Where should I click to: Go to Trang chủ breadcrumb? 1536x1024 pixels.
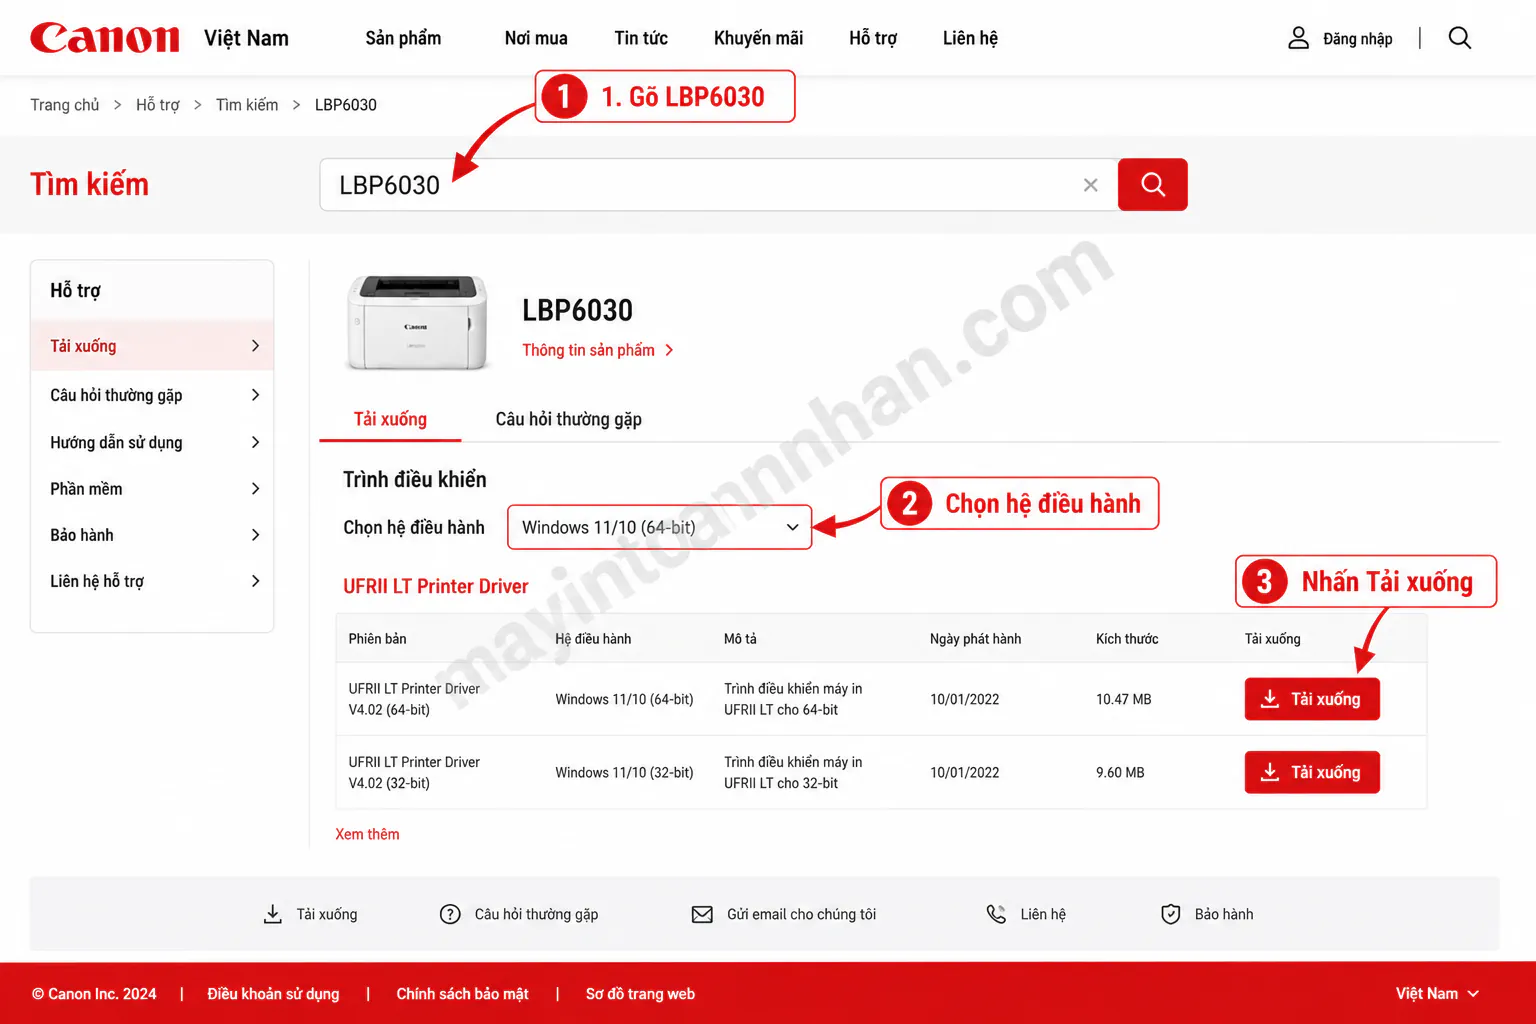click(65, 105)
